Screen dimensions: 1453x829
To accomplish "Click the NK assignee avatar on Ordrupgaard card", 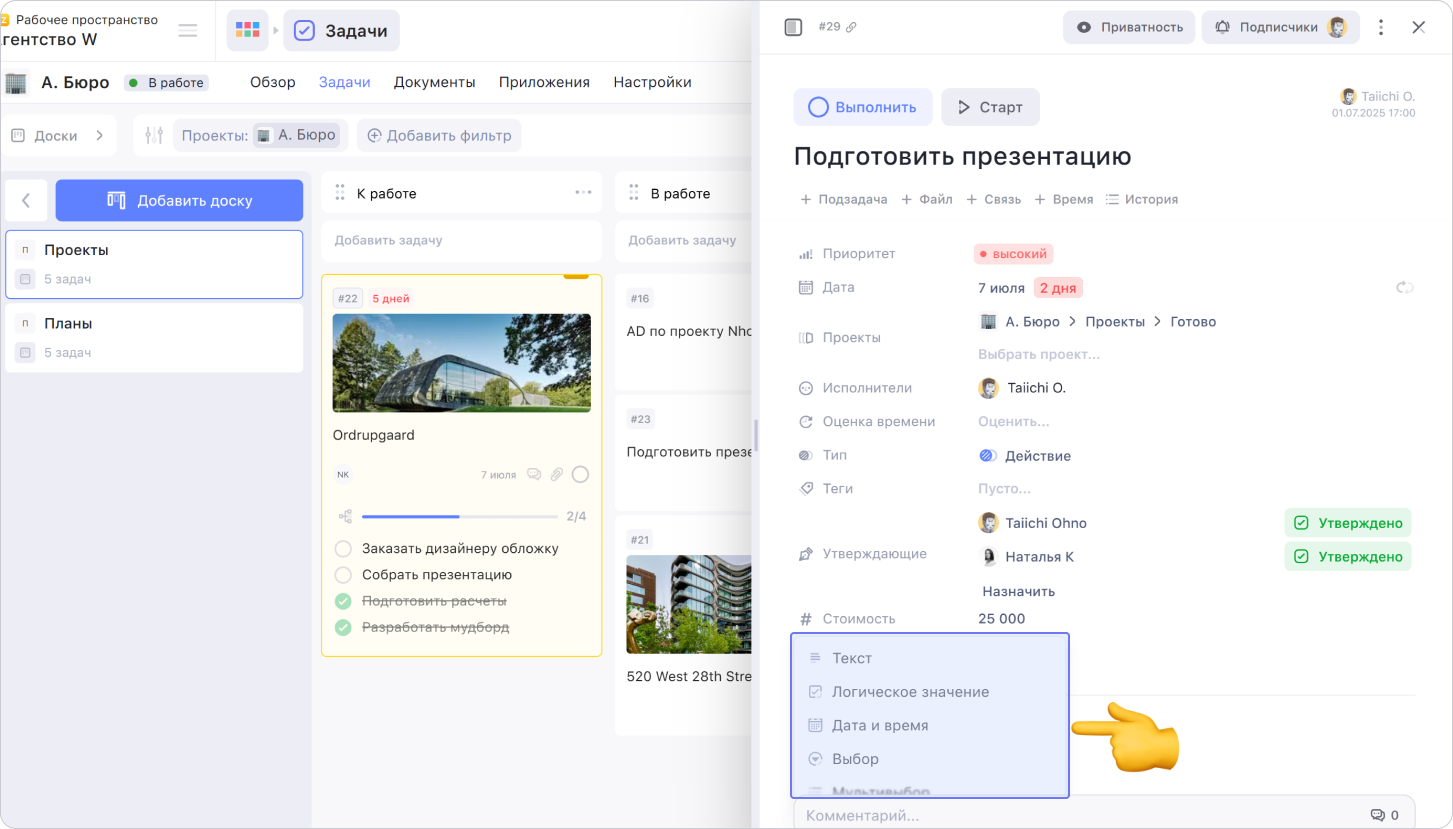I will tap(343, 474).
